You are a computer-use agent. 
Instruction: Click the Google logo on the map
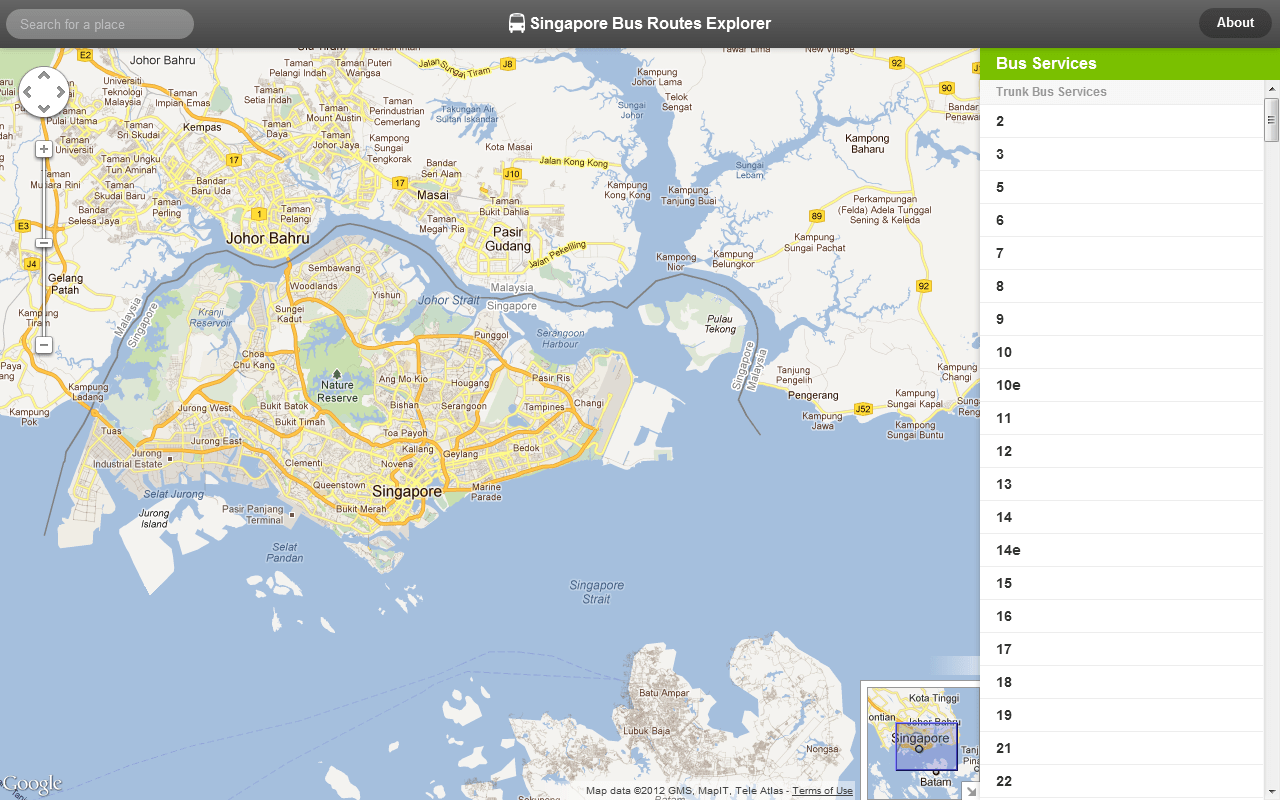tap(32, 785)
